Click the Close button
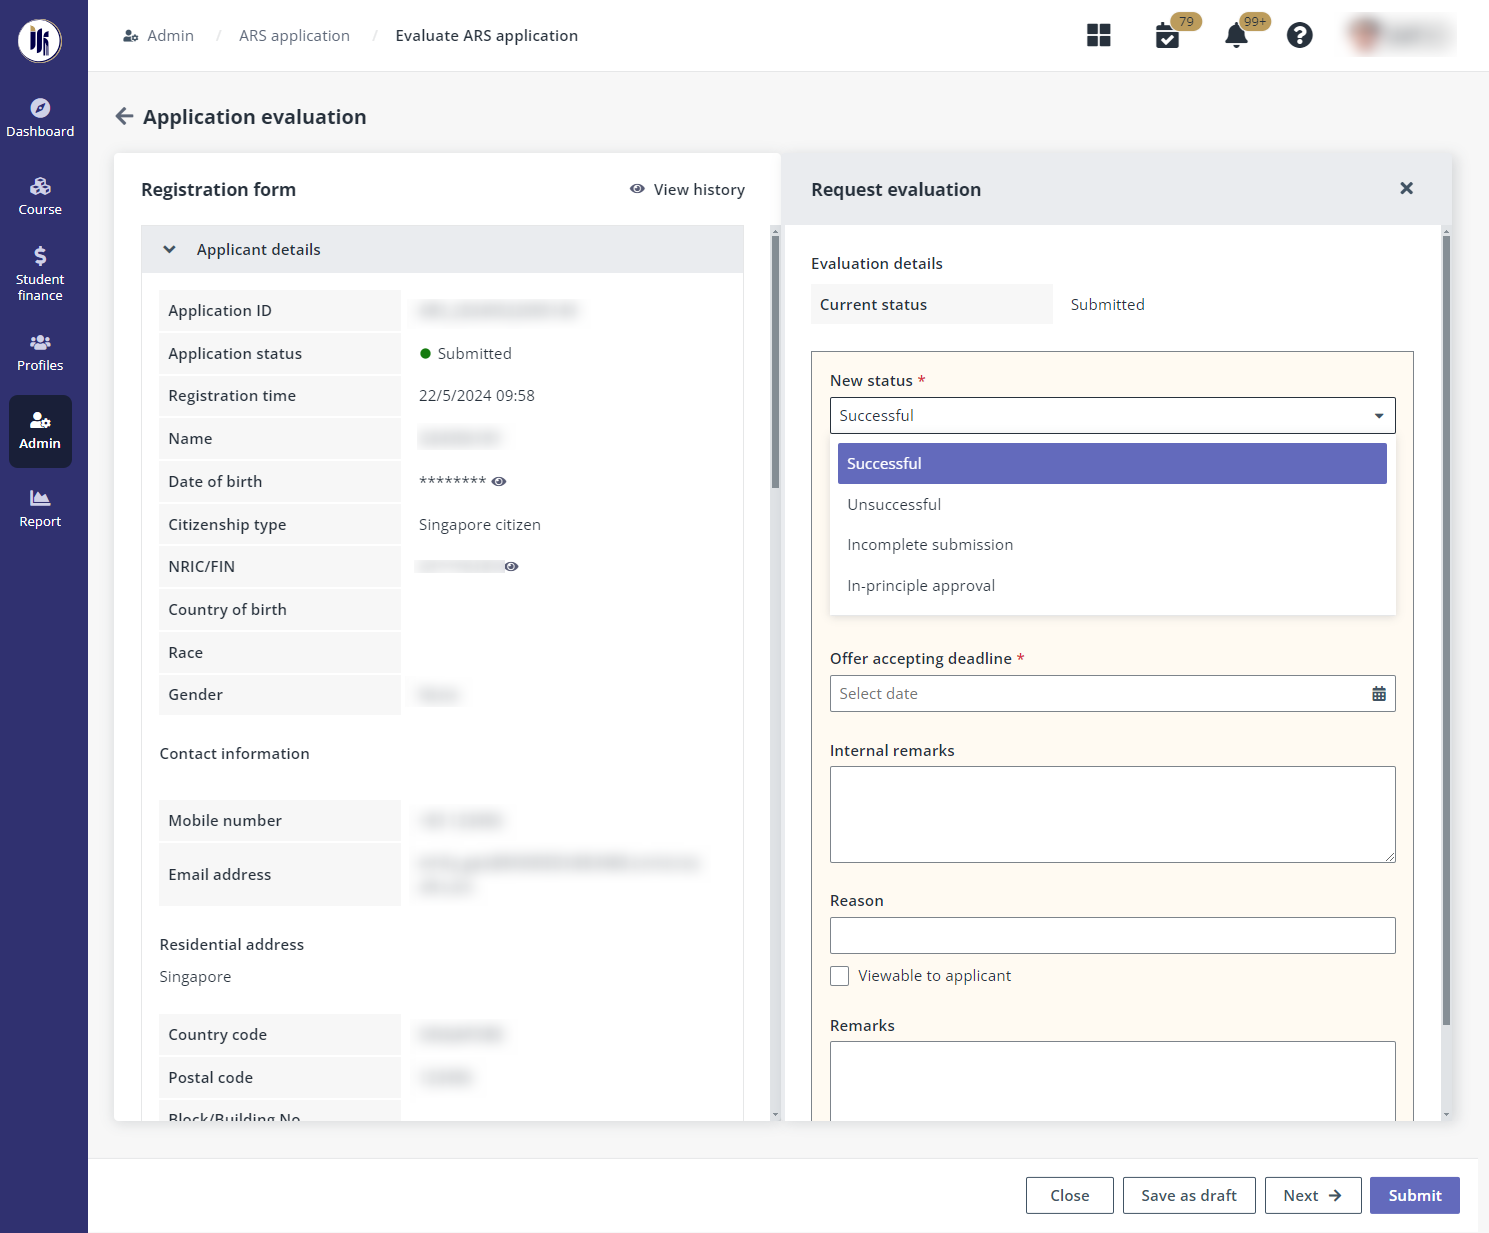 click(x=1070, y=1196)
